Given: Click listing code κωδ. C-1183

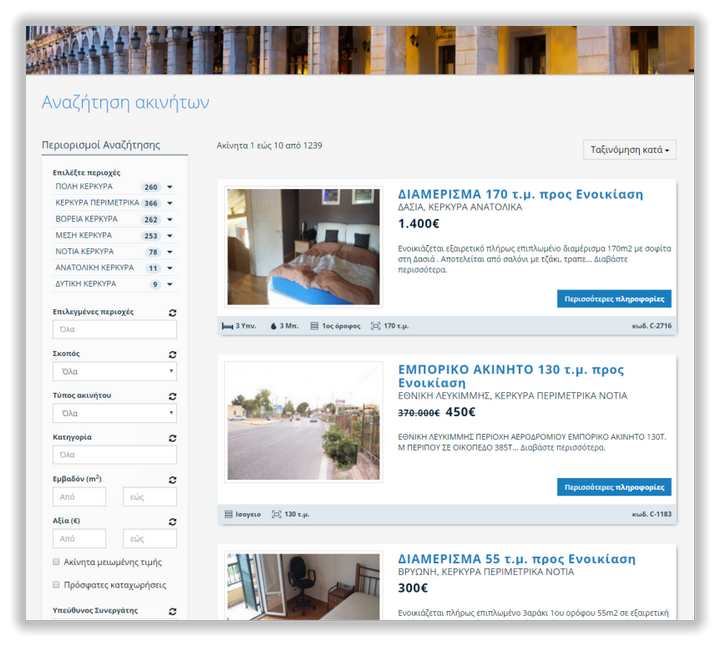Looking at the screenshot, I should pos(652,514).
